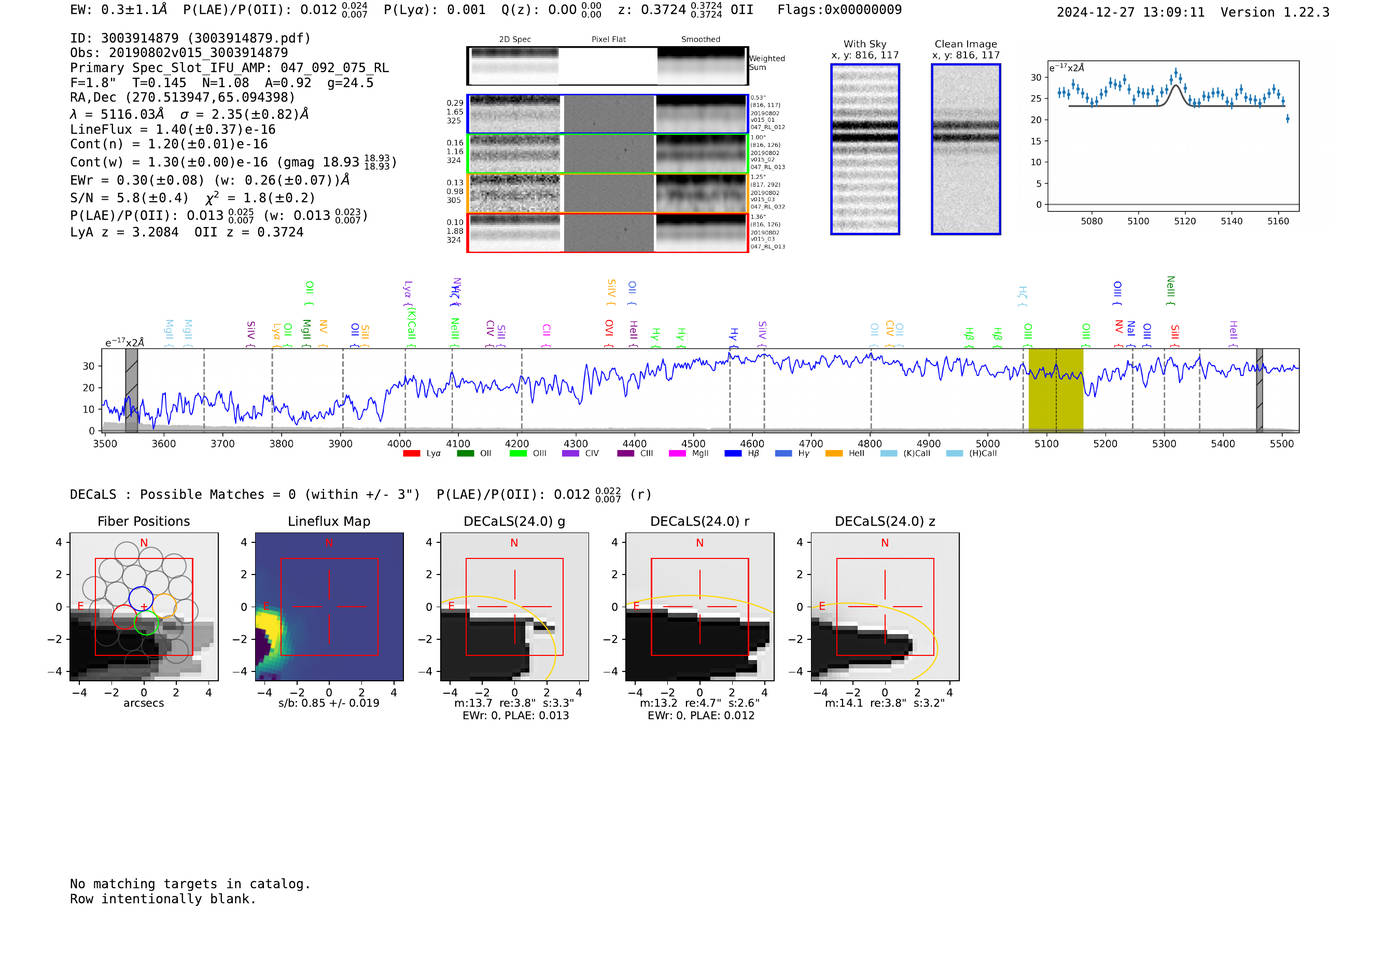Click the MgII magenta legend swatch
The width and height of the screenshot is (1400, 953).
click(677, 454)
